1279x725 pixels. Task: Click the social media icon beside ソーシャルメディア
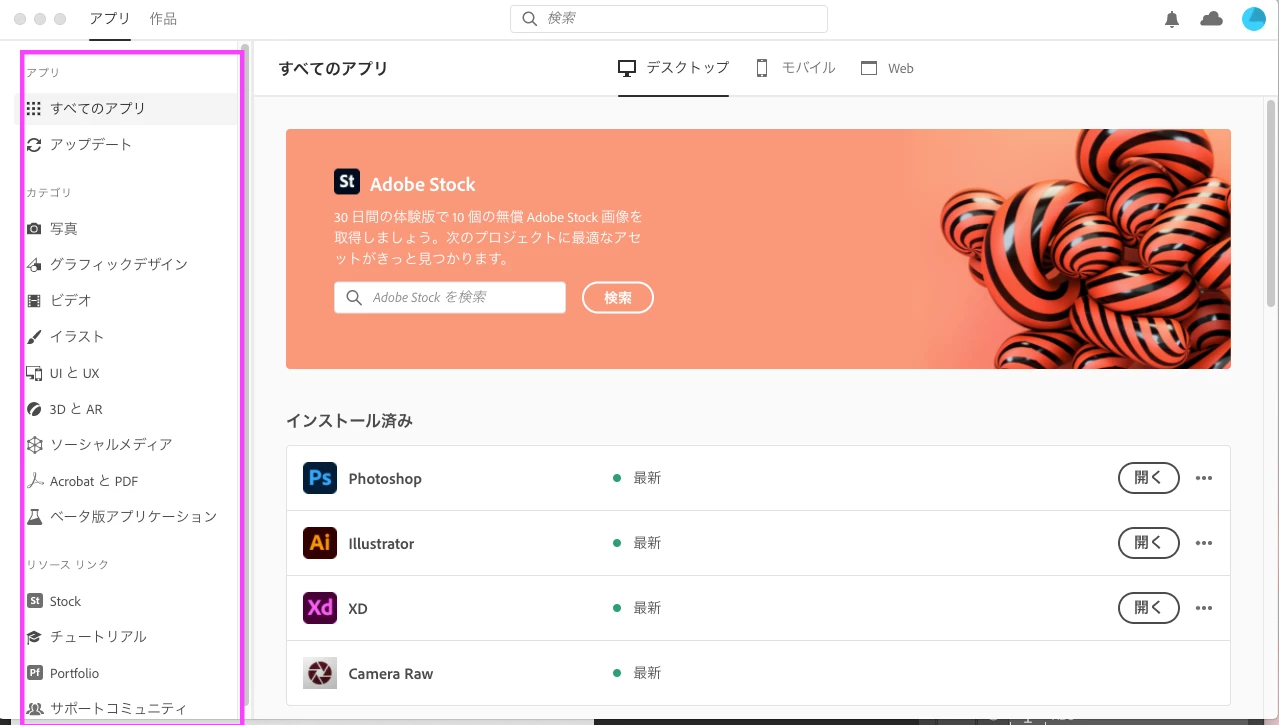click(34, 445)
